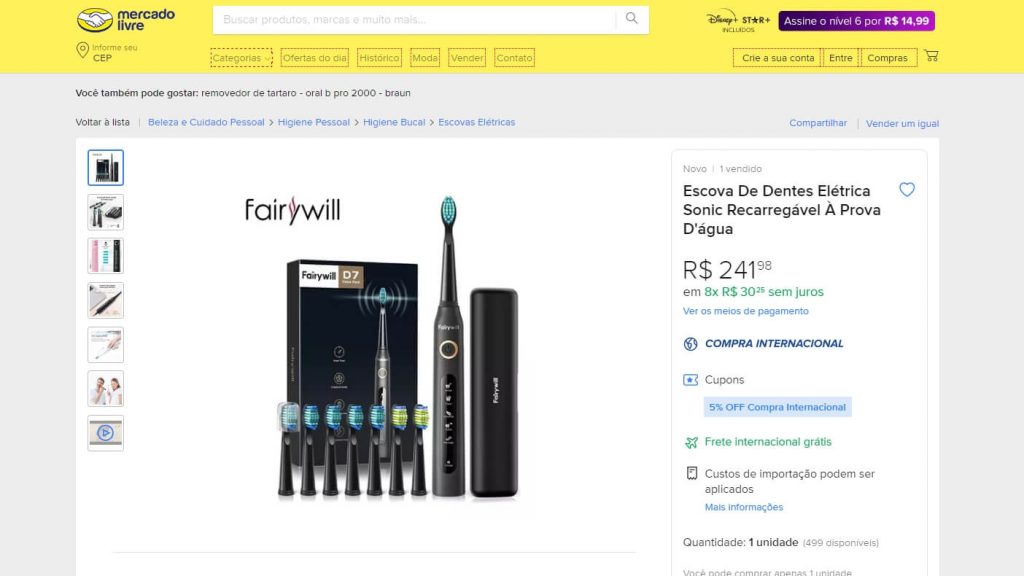Image resolution: width=1024 pixels, height=576 pixels.
Task: Open the Moda menu item
Action: point(424,57)
